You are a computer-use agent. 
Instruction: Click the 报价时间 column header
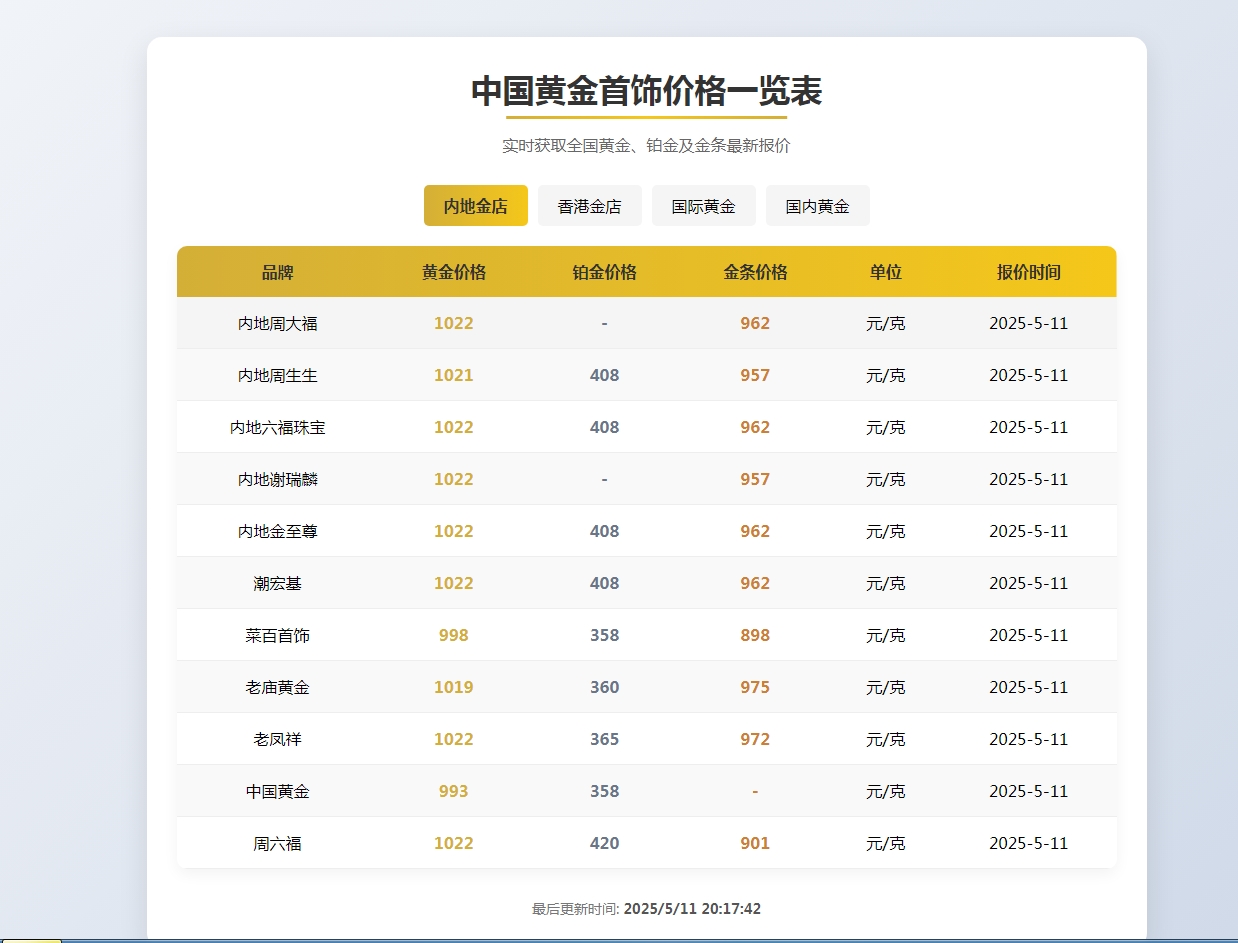click(1029, 272)
